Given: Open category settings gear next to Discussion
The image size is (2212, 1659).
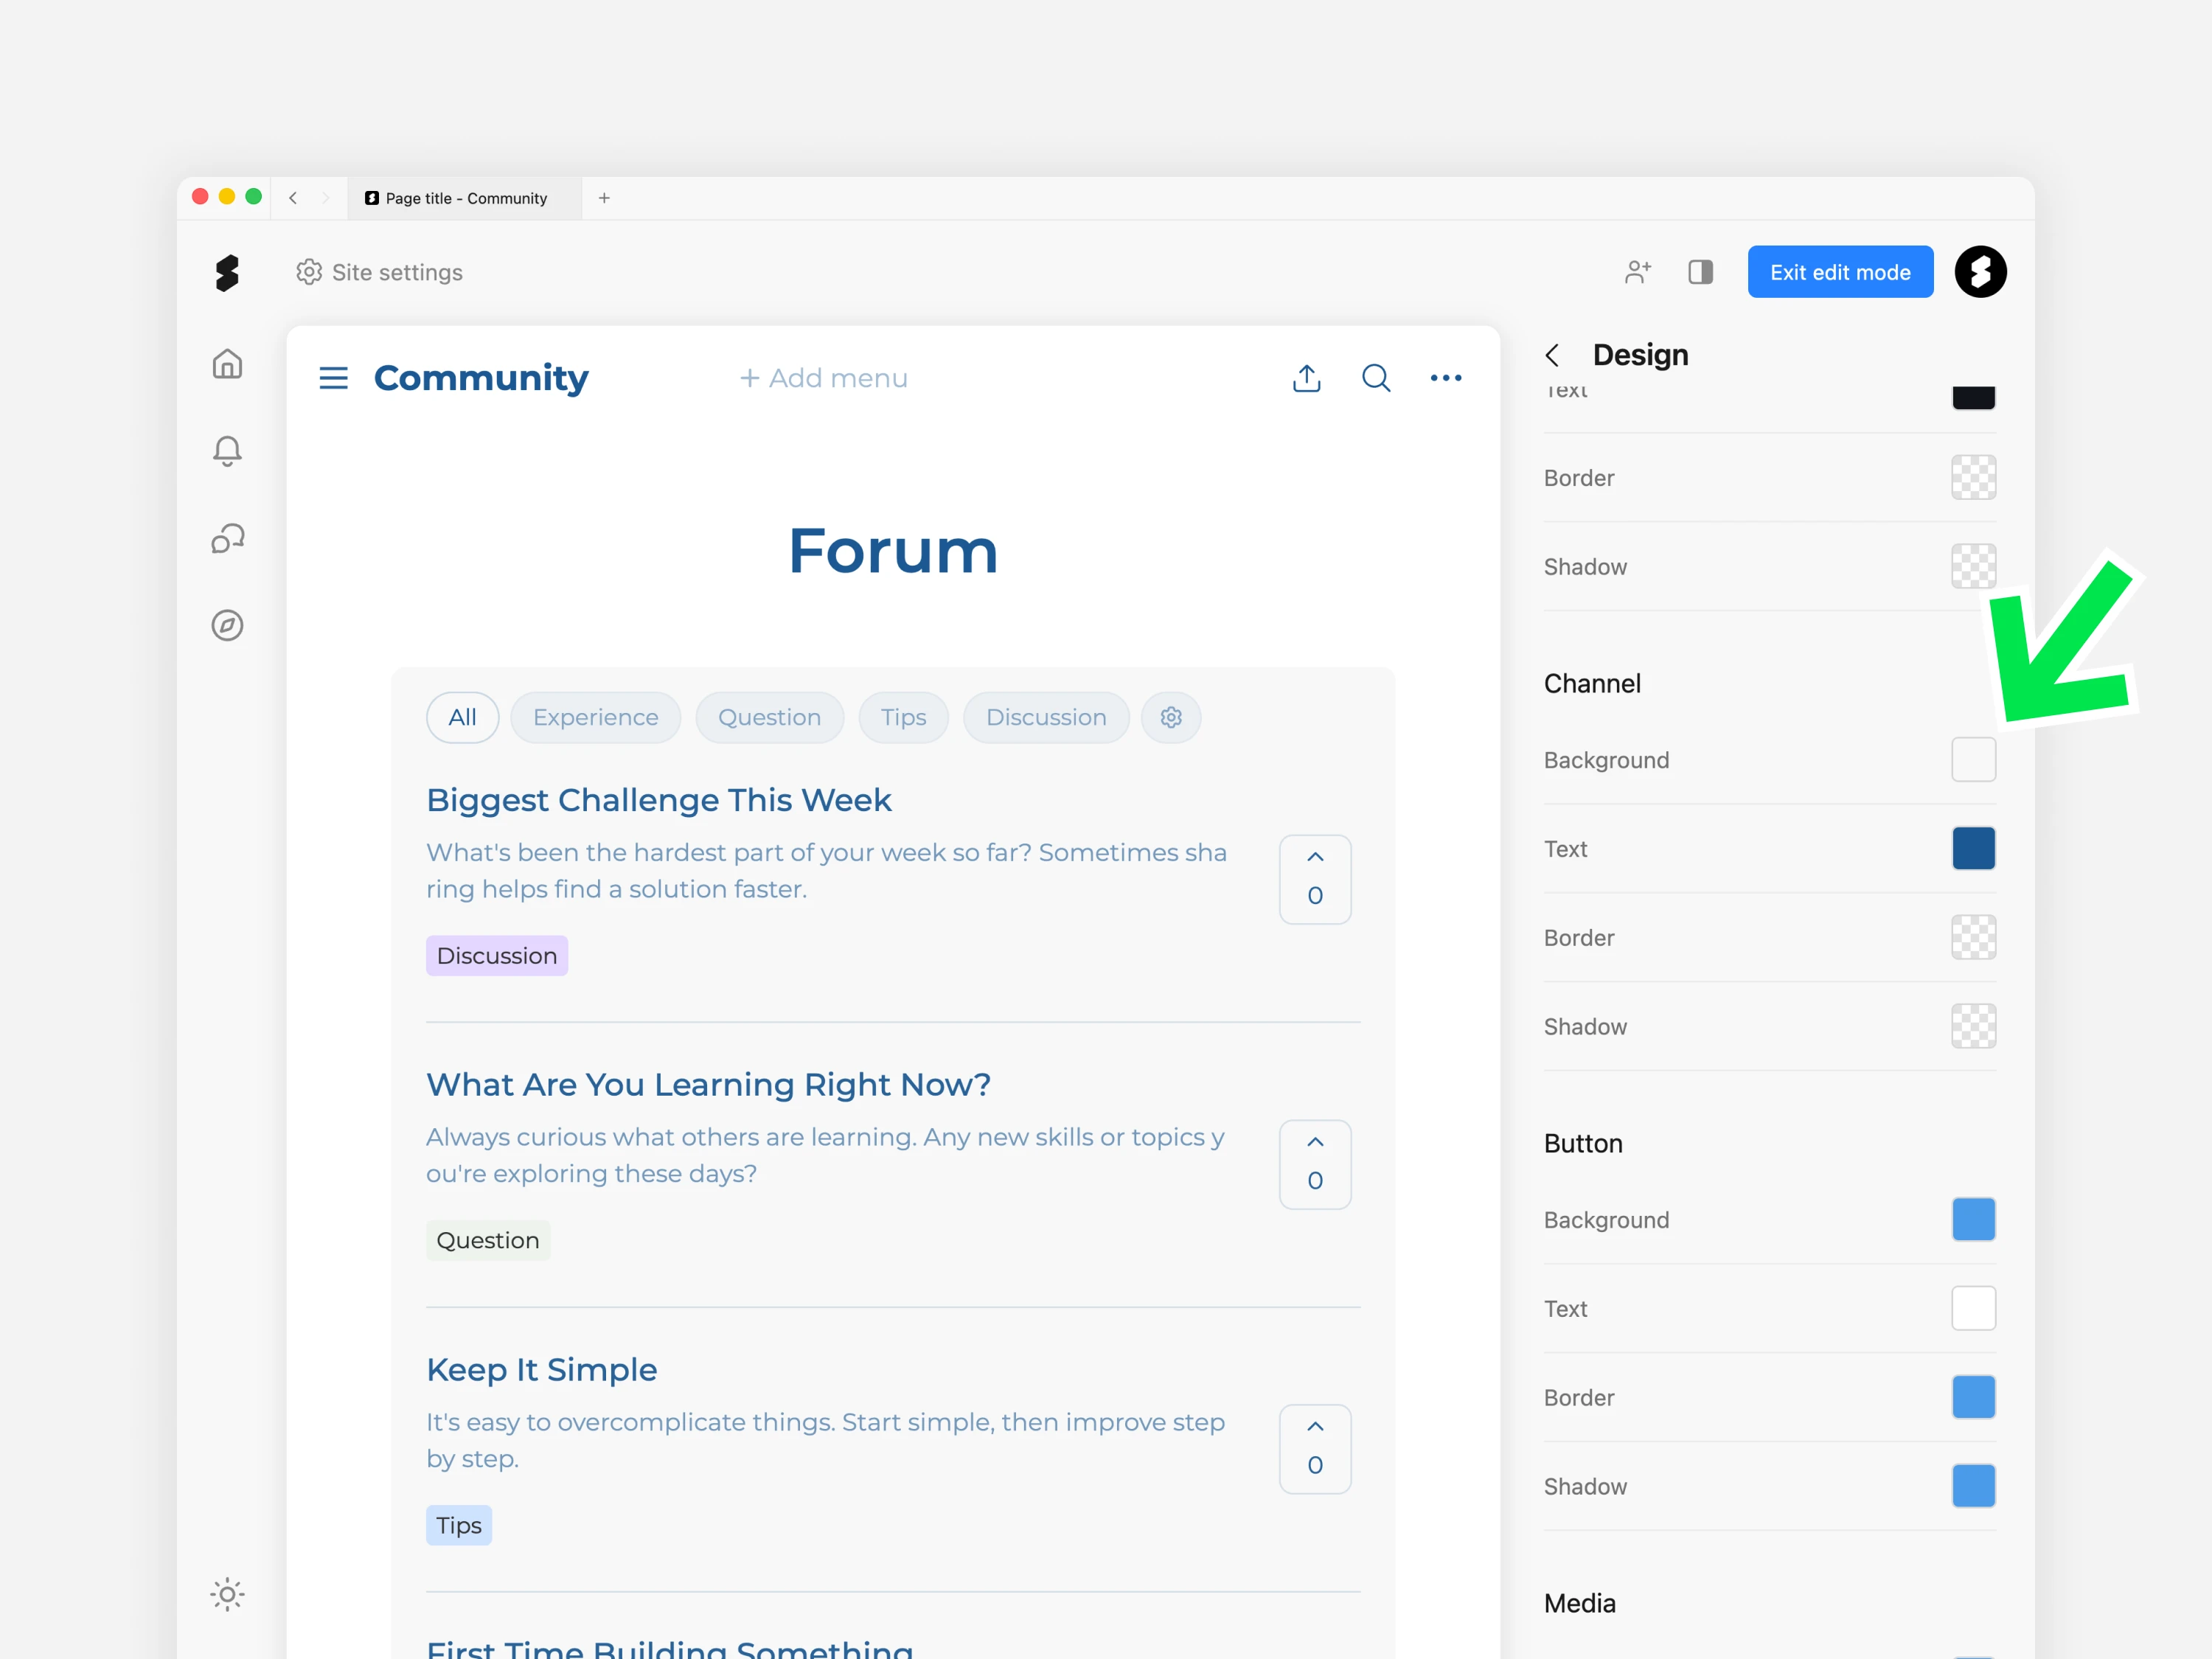Looking at the screenshot, I should [1171, 717].
